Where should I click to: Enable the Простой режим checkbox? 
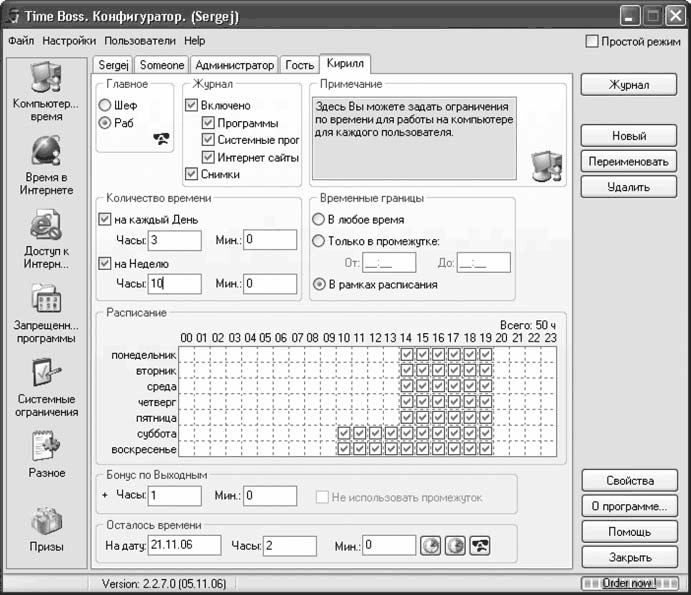click(x=592, y=42)
